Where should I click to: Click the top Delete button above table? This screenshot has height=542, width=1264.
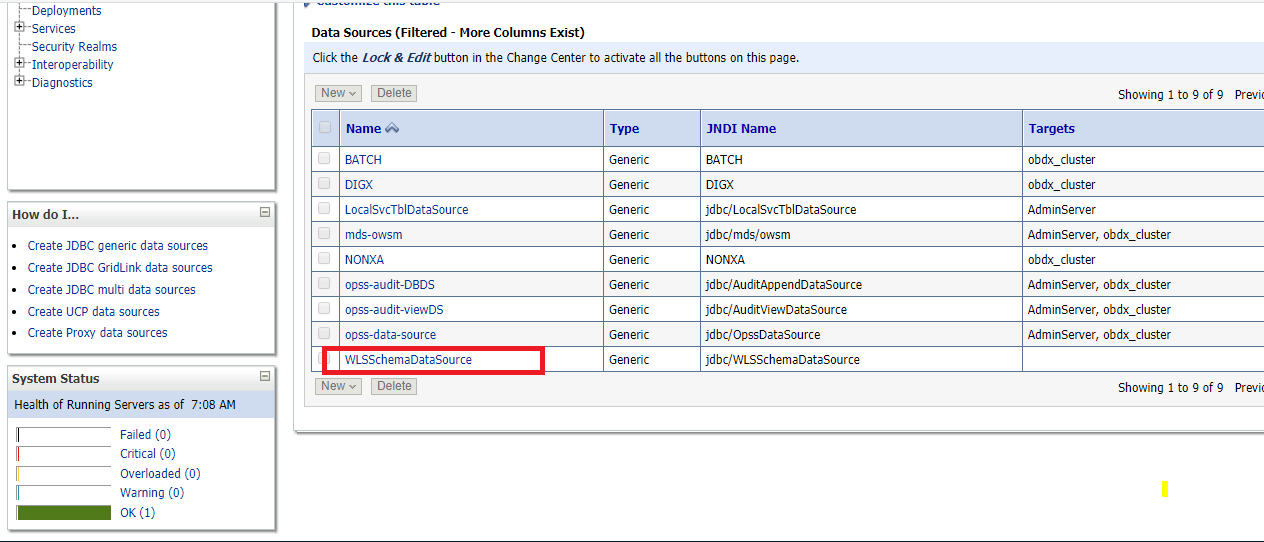tap(394, 93)
